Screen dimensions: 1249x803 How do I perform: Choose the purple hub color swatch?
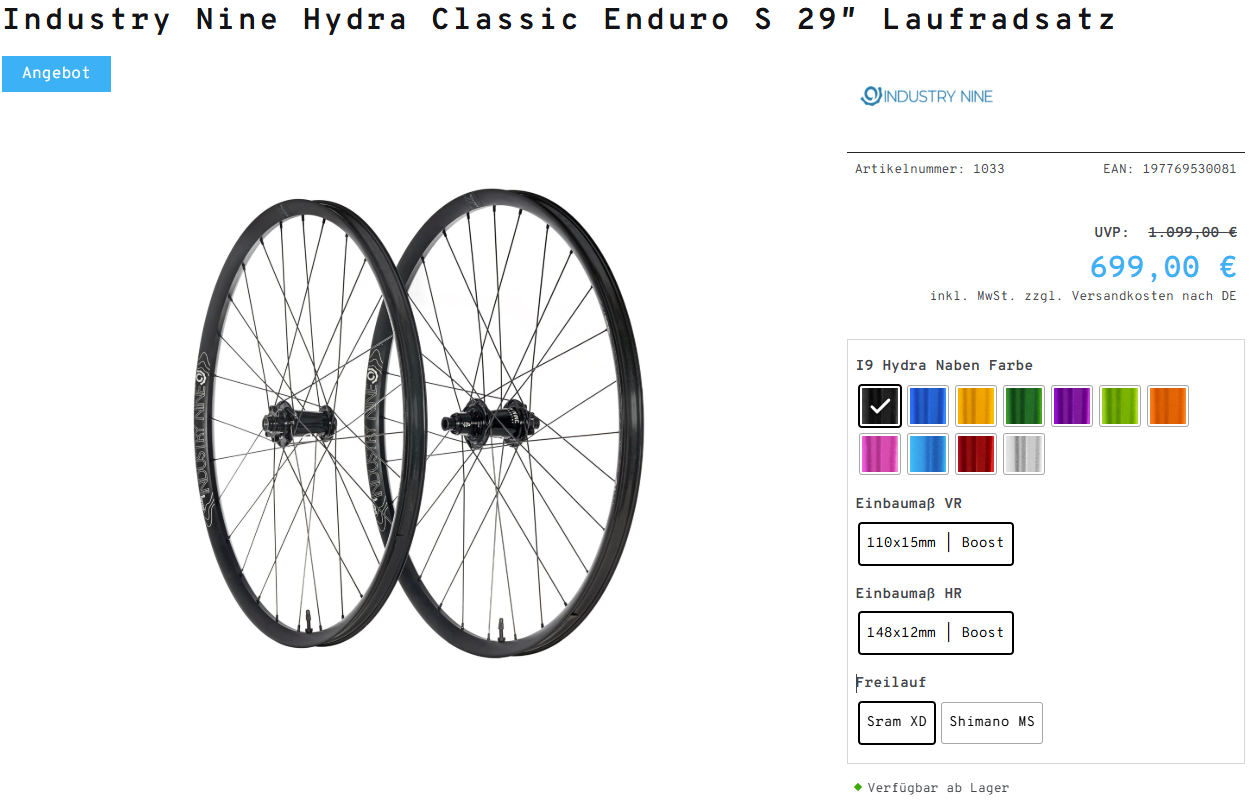1072,406
